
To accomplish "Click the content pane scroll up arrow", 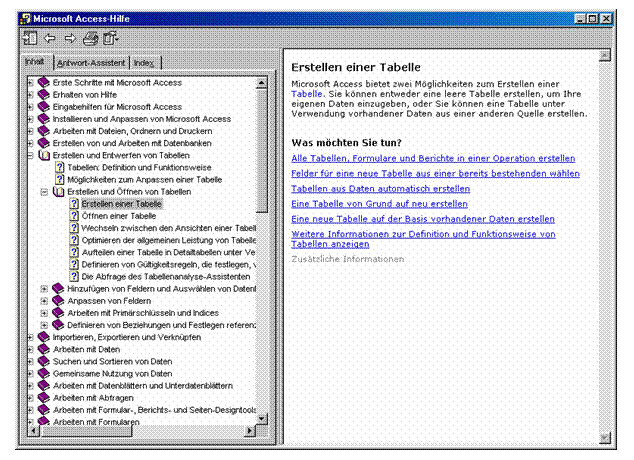I will [604, 55].
